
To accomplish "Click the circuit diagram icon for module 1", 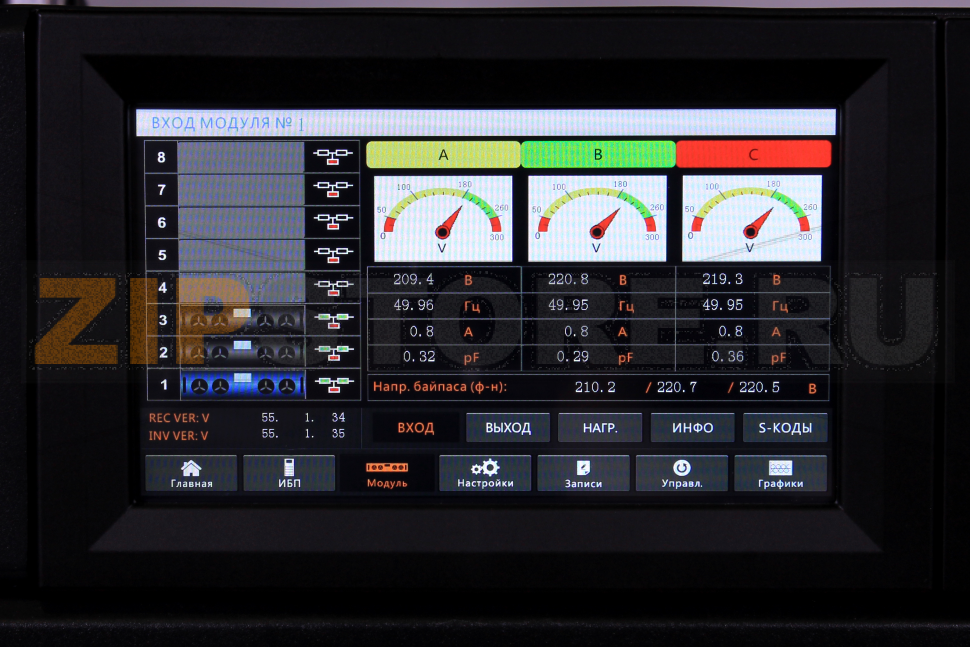I will tap(334, 384).
